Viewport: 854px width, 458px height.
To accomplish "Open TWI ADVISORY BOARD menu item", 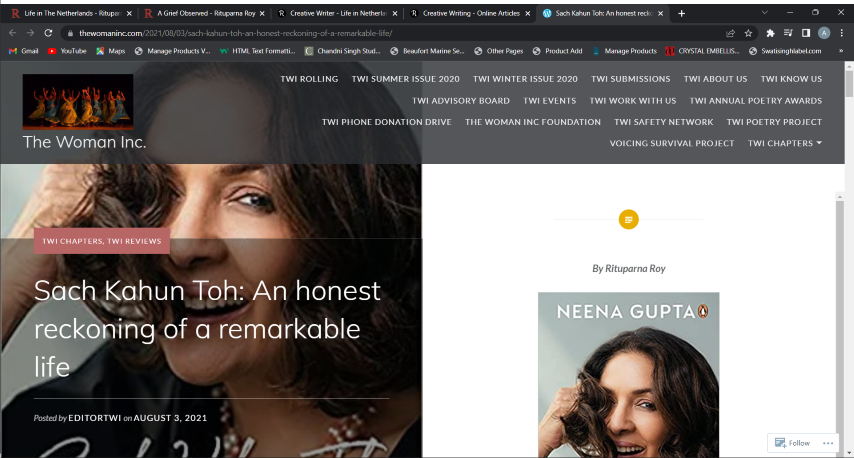I will click(461, 101).
